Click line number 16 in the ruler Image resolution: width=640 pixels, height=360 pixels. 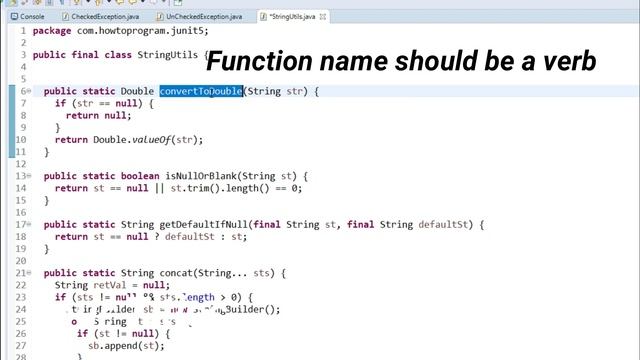pyautogui.click(x=21, y=212)
